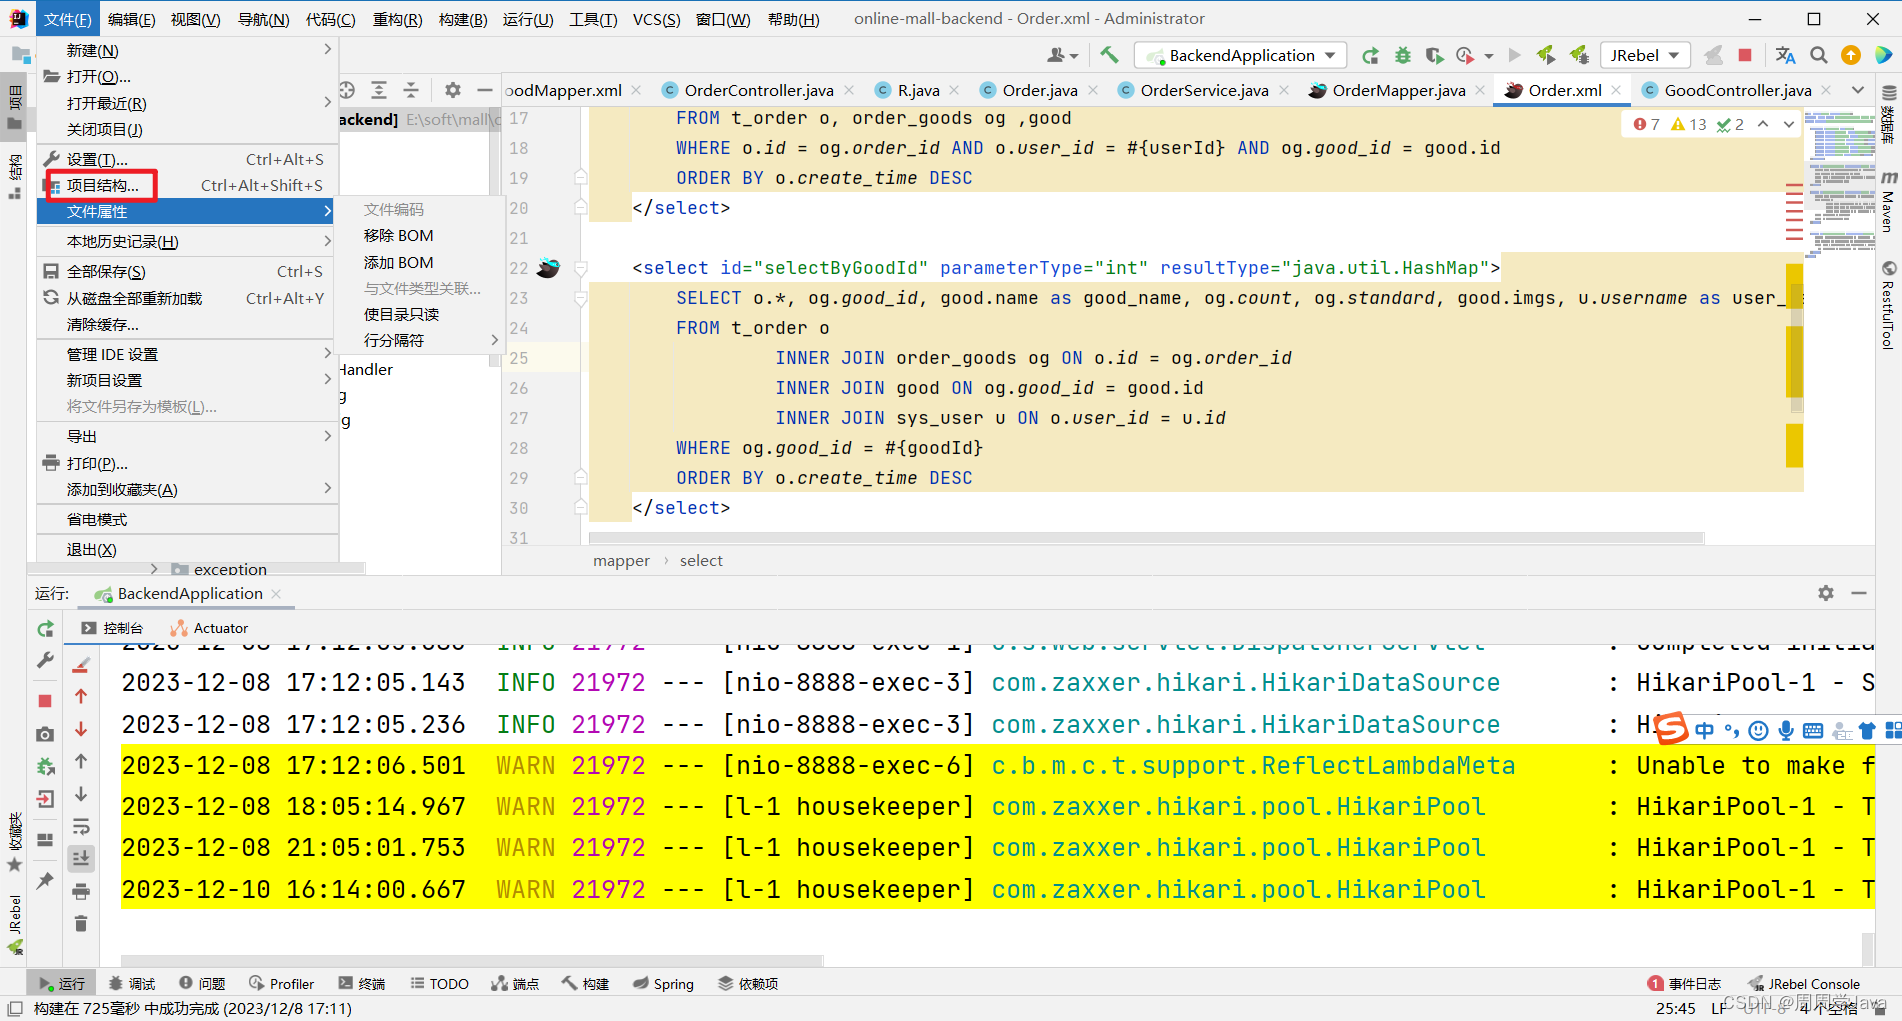Click the red error count indicator showing 7
The image size is (1902, 1021).
(1647, 124)
